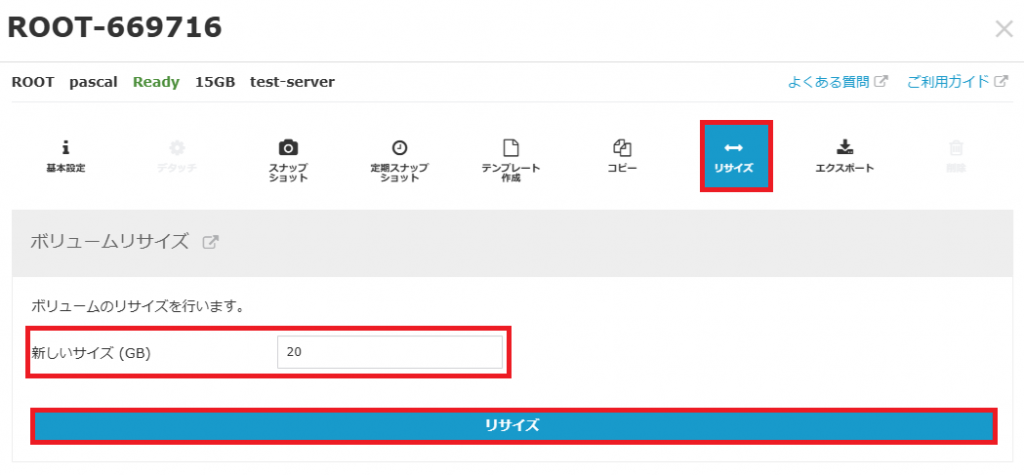
Task: Click the コピー copy icon
Action: tap(621, 148)
